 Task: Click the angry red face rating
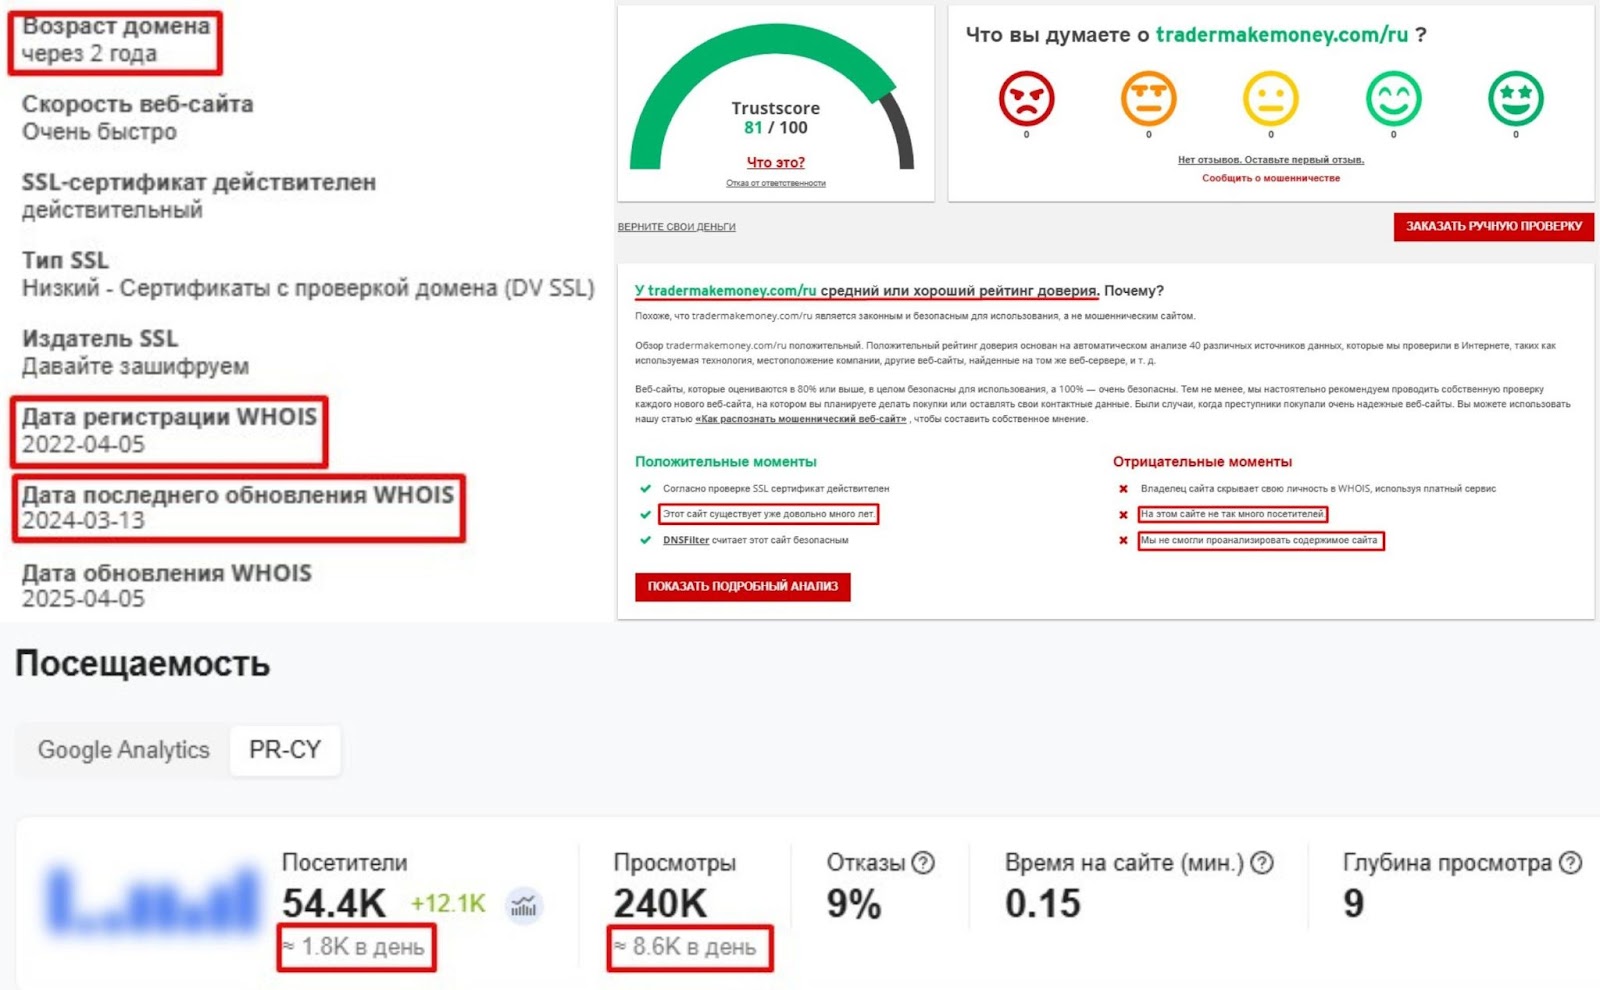tap(1026, 99)
